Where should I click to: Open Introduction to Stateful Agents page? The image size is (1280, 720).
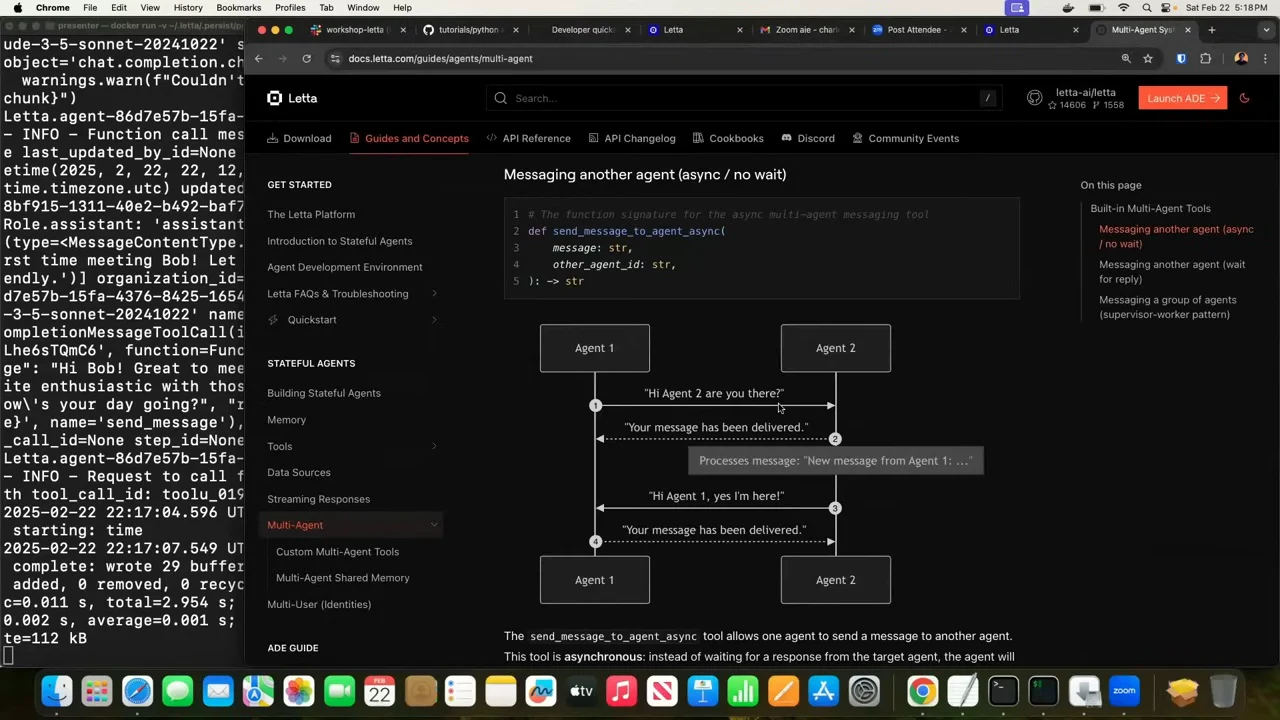coord(339,241)
